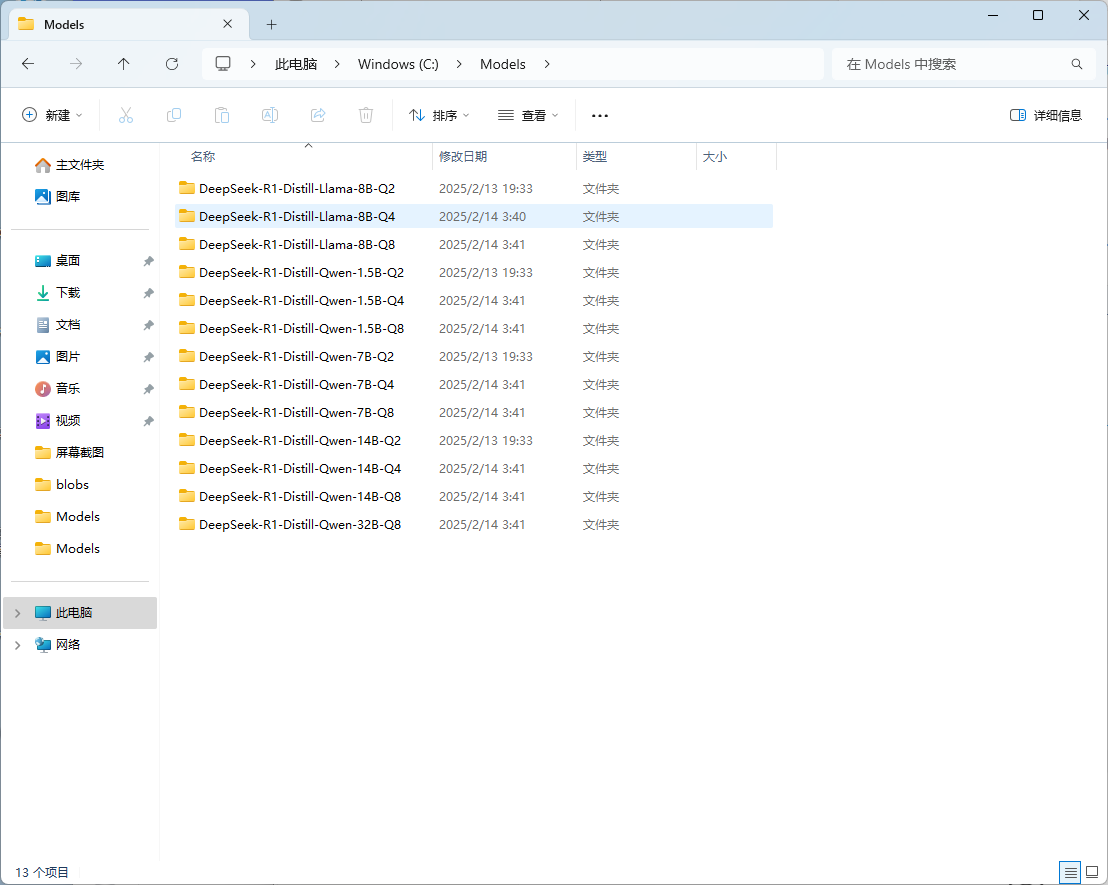This screenshot has height=885, width=1108.
Task: Open 视频 in the sidebar
Action: point(57,421)
